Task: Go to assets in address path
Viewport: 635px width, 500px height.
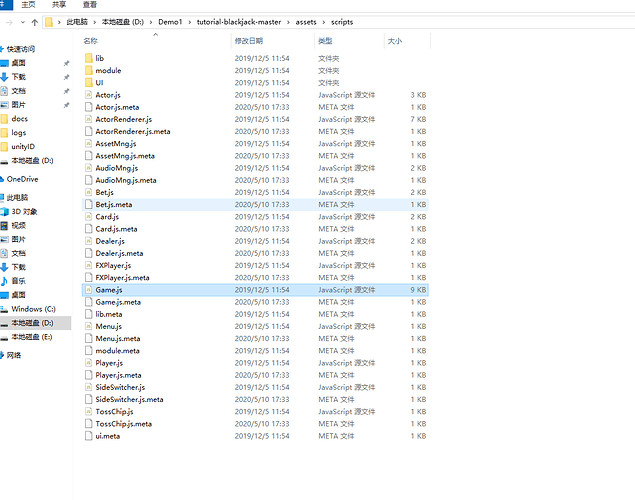Action: pos(306,22)
